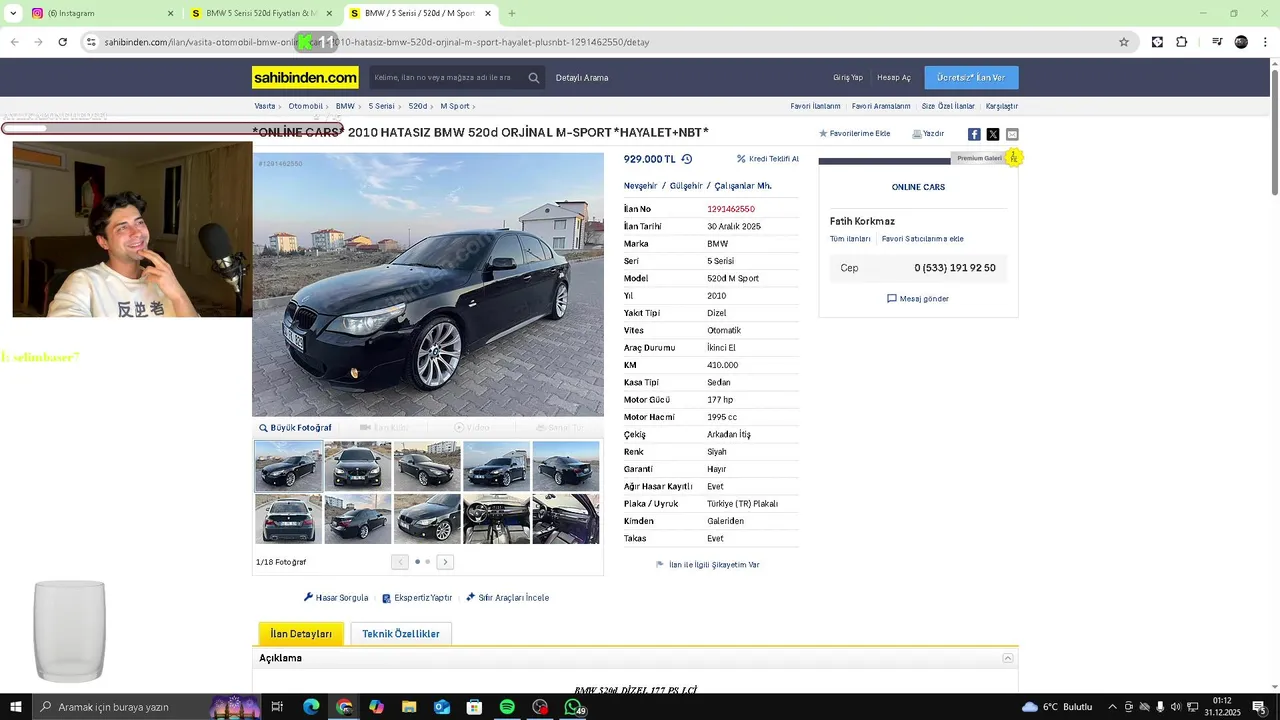Viewport: 1280px width, 720px height.
Task: Click the Hesap Aç link
Action: click(894, 78)
